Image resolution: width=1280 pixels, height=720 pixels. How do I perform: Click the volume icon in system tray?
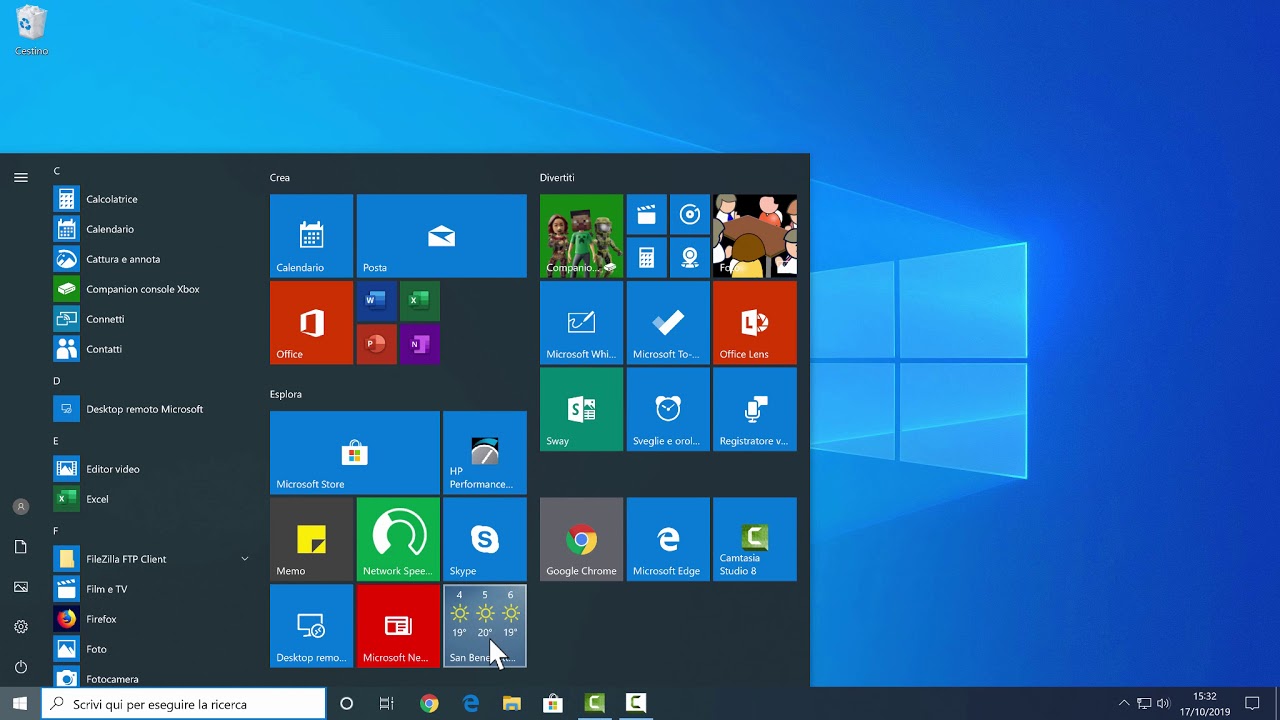tap(1163, 704)
